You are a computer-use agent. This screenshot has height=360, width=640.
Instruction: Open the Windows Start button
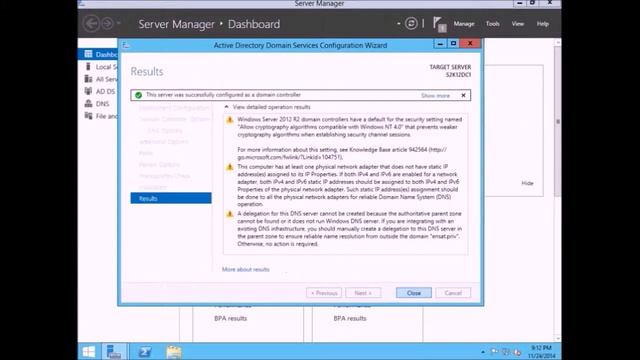89,351
